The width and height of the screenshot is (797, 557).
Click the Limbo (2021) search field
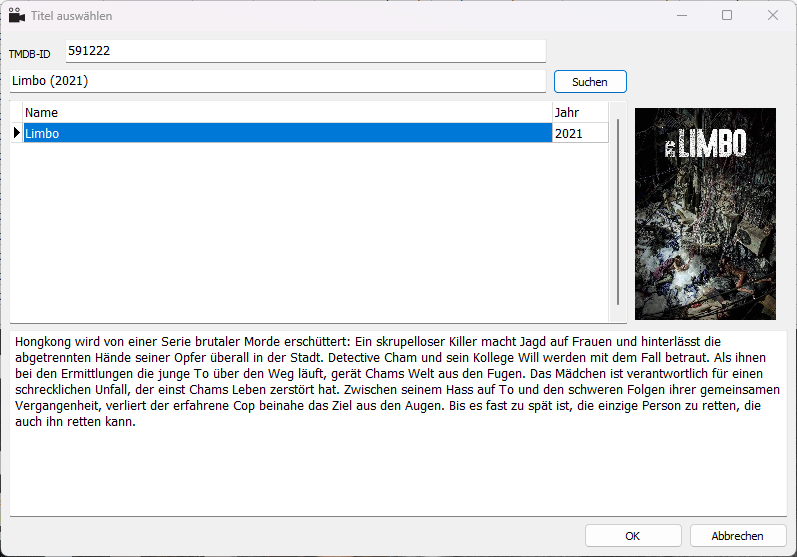(x=278, y=81)
